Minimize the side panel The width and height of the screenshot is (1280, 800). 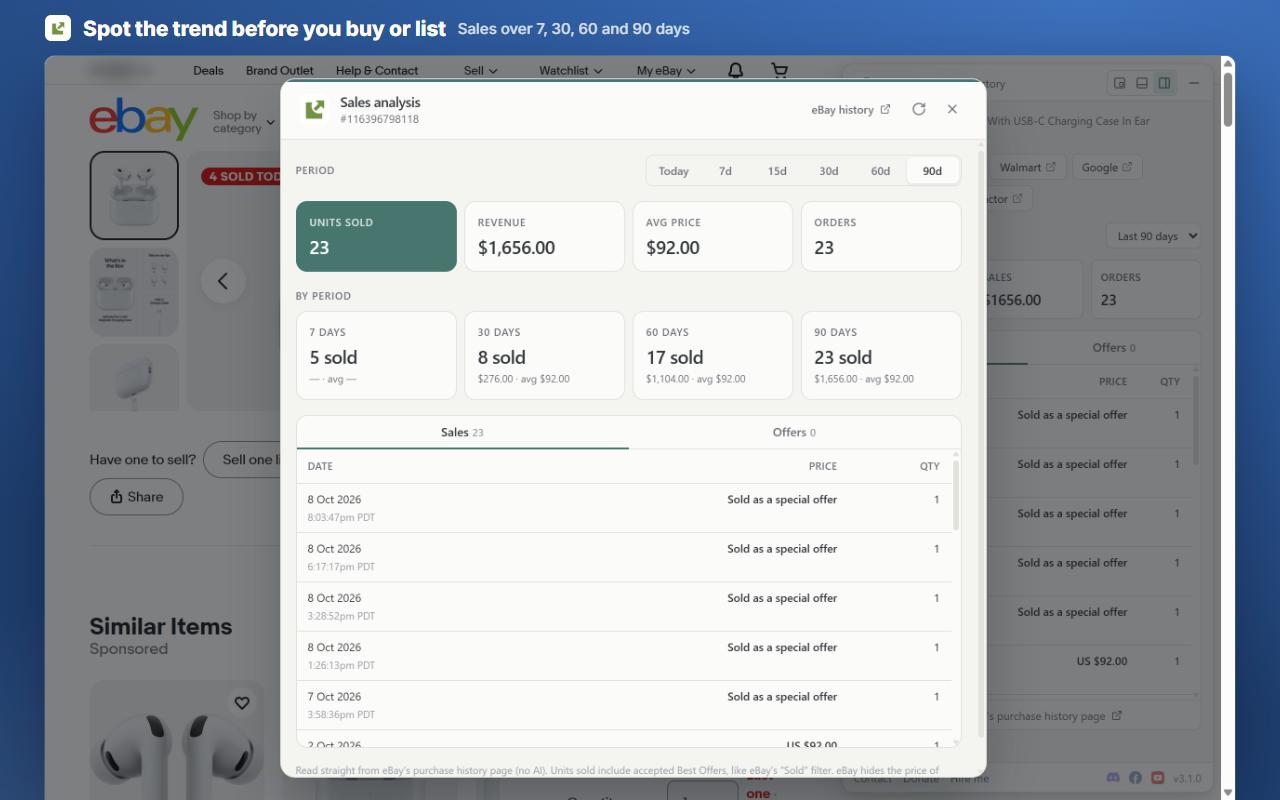1196,83
